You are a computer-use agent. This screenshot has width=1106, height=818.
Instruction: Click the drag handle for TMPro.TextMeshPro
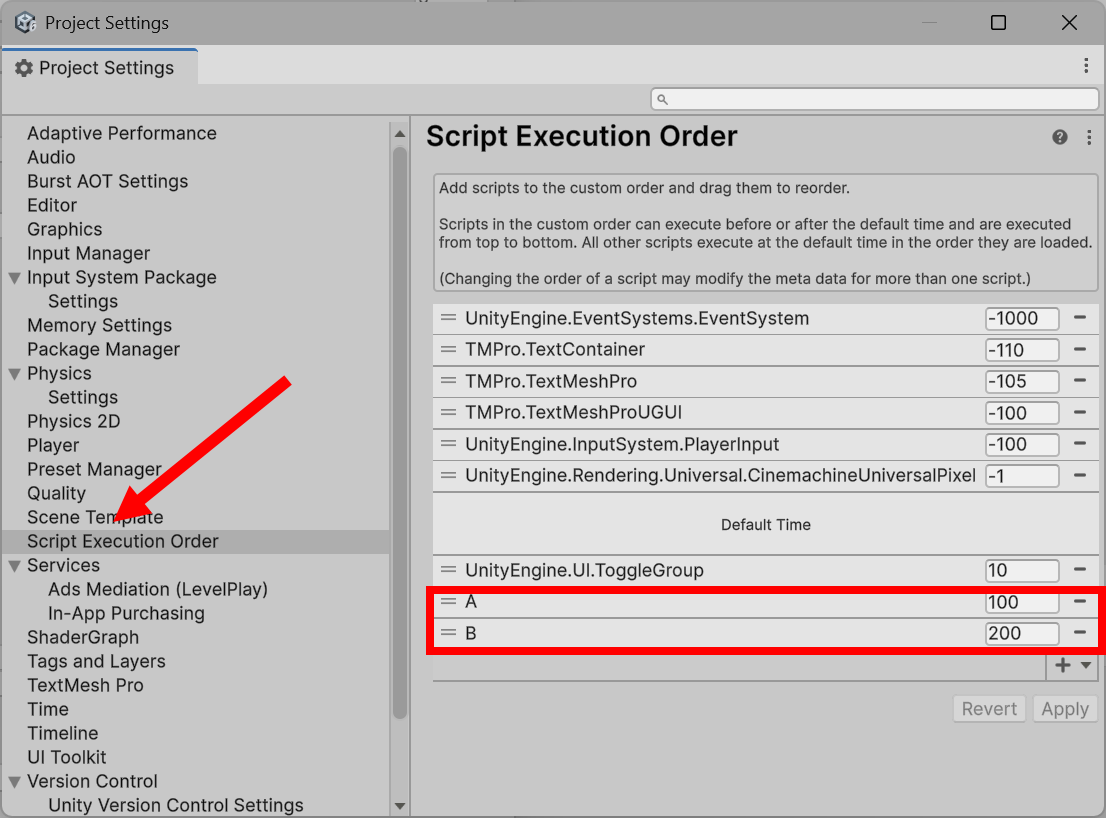pos(449,381)
